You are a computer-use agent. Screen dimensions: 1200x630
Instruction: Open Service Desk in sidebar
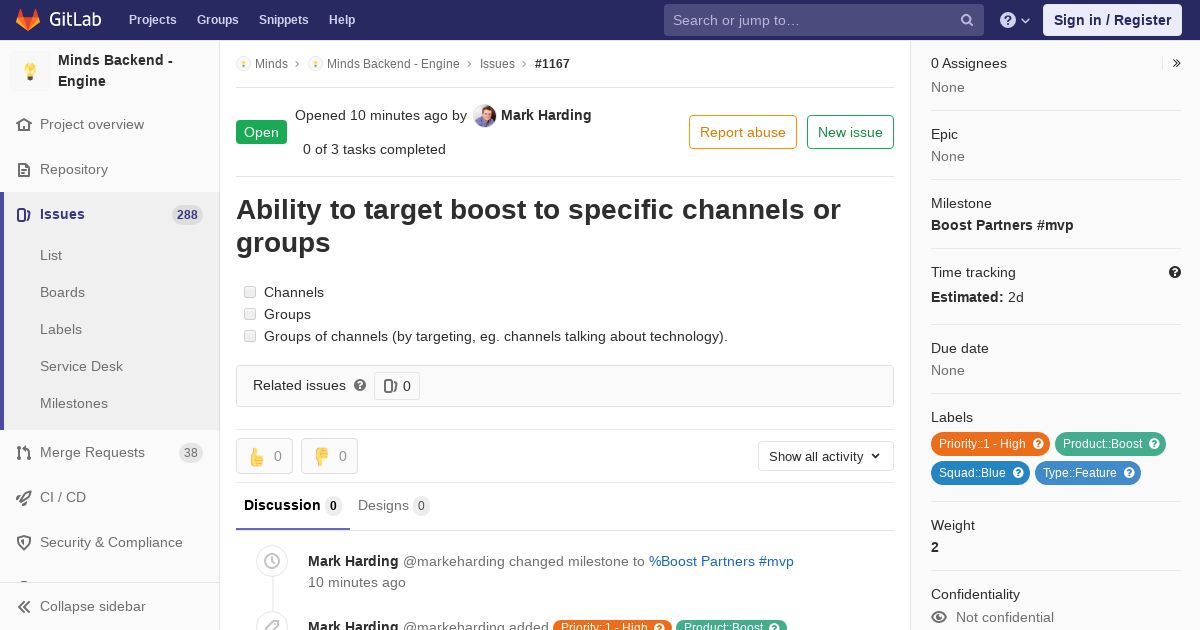coord(81,367)
